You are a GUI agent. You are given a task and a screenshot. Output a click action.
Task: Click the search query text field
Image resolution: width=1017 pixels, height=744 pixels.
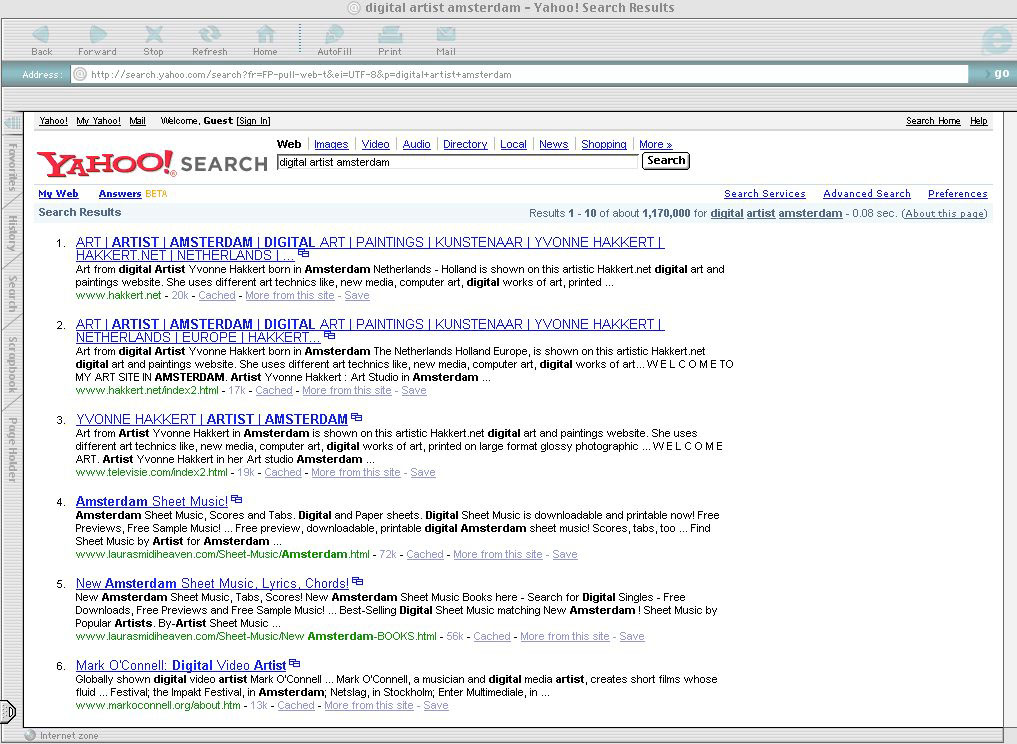tap(457, 162)
